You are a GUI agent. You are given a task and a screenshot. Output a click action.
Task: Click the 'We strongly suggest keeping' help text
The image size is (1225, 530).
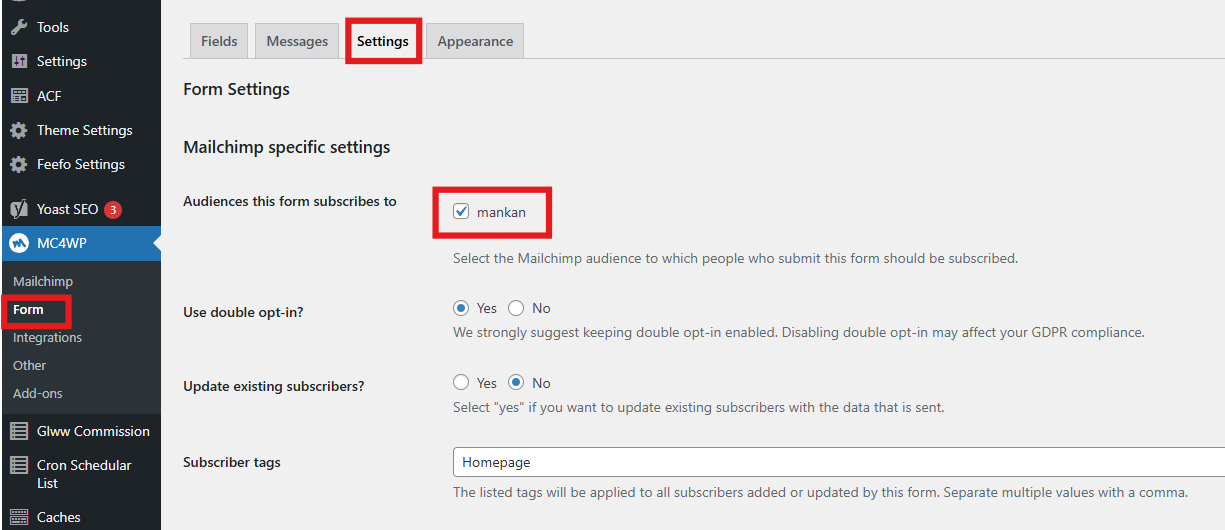coord(798,332)
